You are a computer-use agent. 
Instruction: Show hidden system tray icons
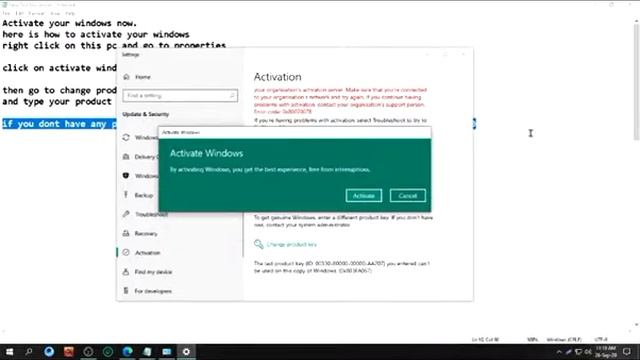point(559,352)
